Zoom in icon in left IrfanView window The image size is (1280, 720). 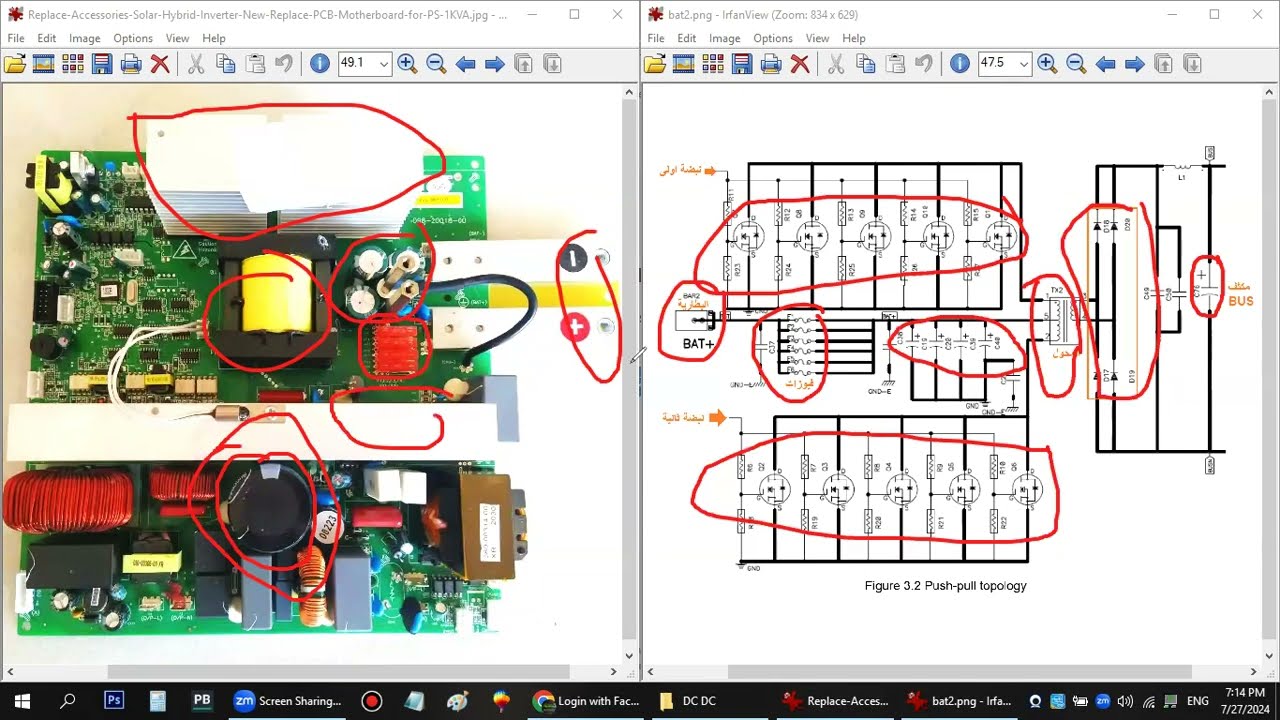407,64
